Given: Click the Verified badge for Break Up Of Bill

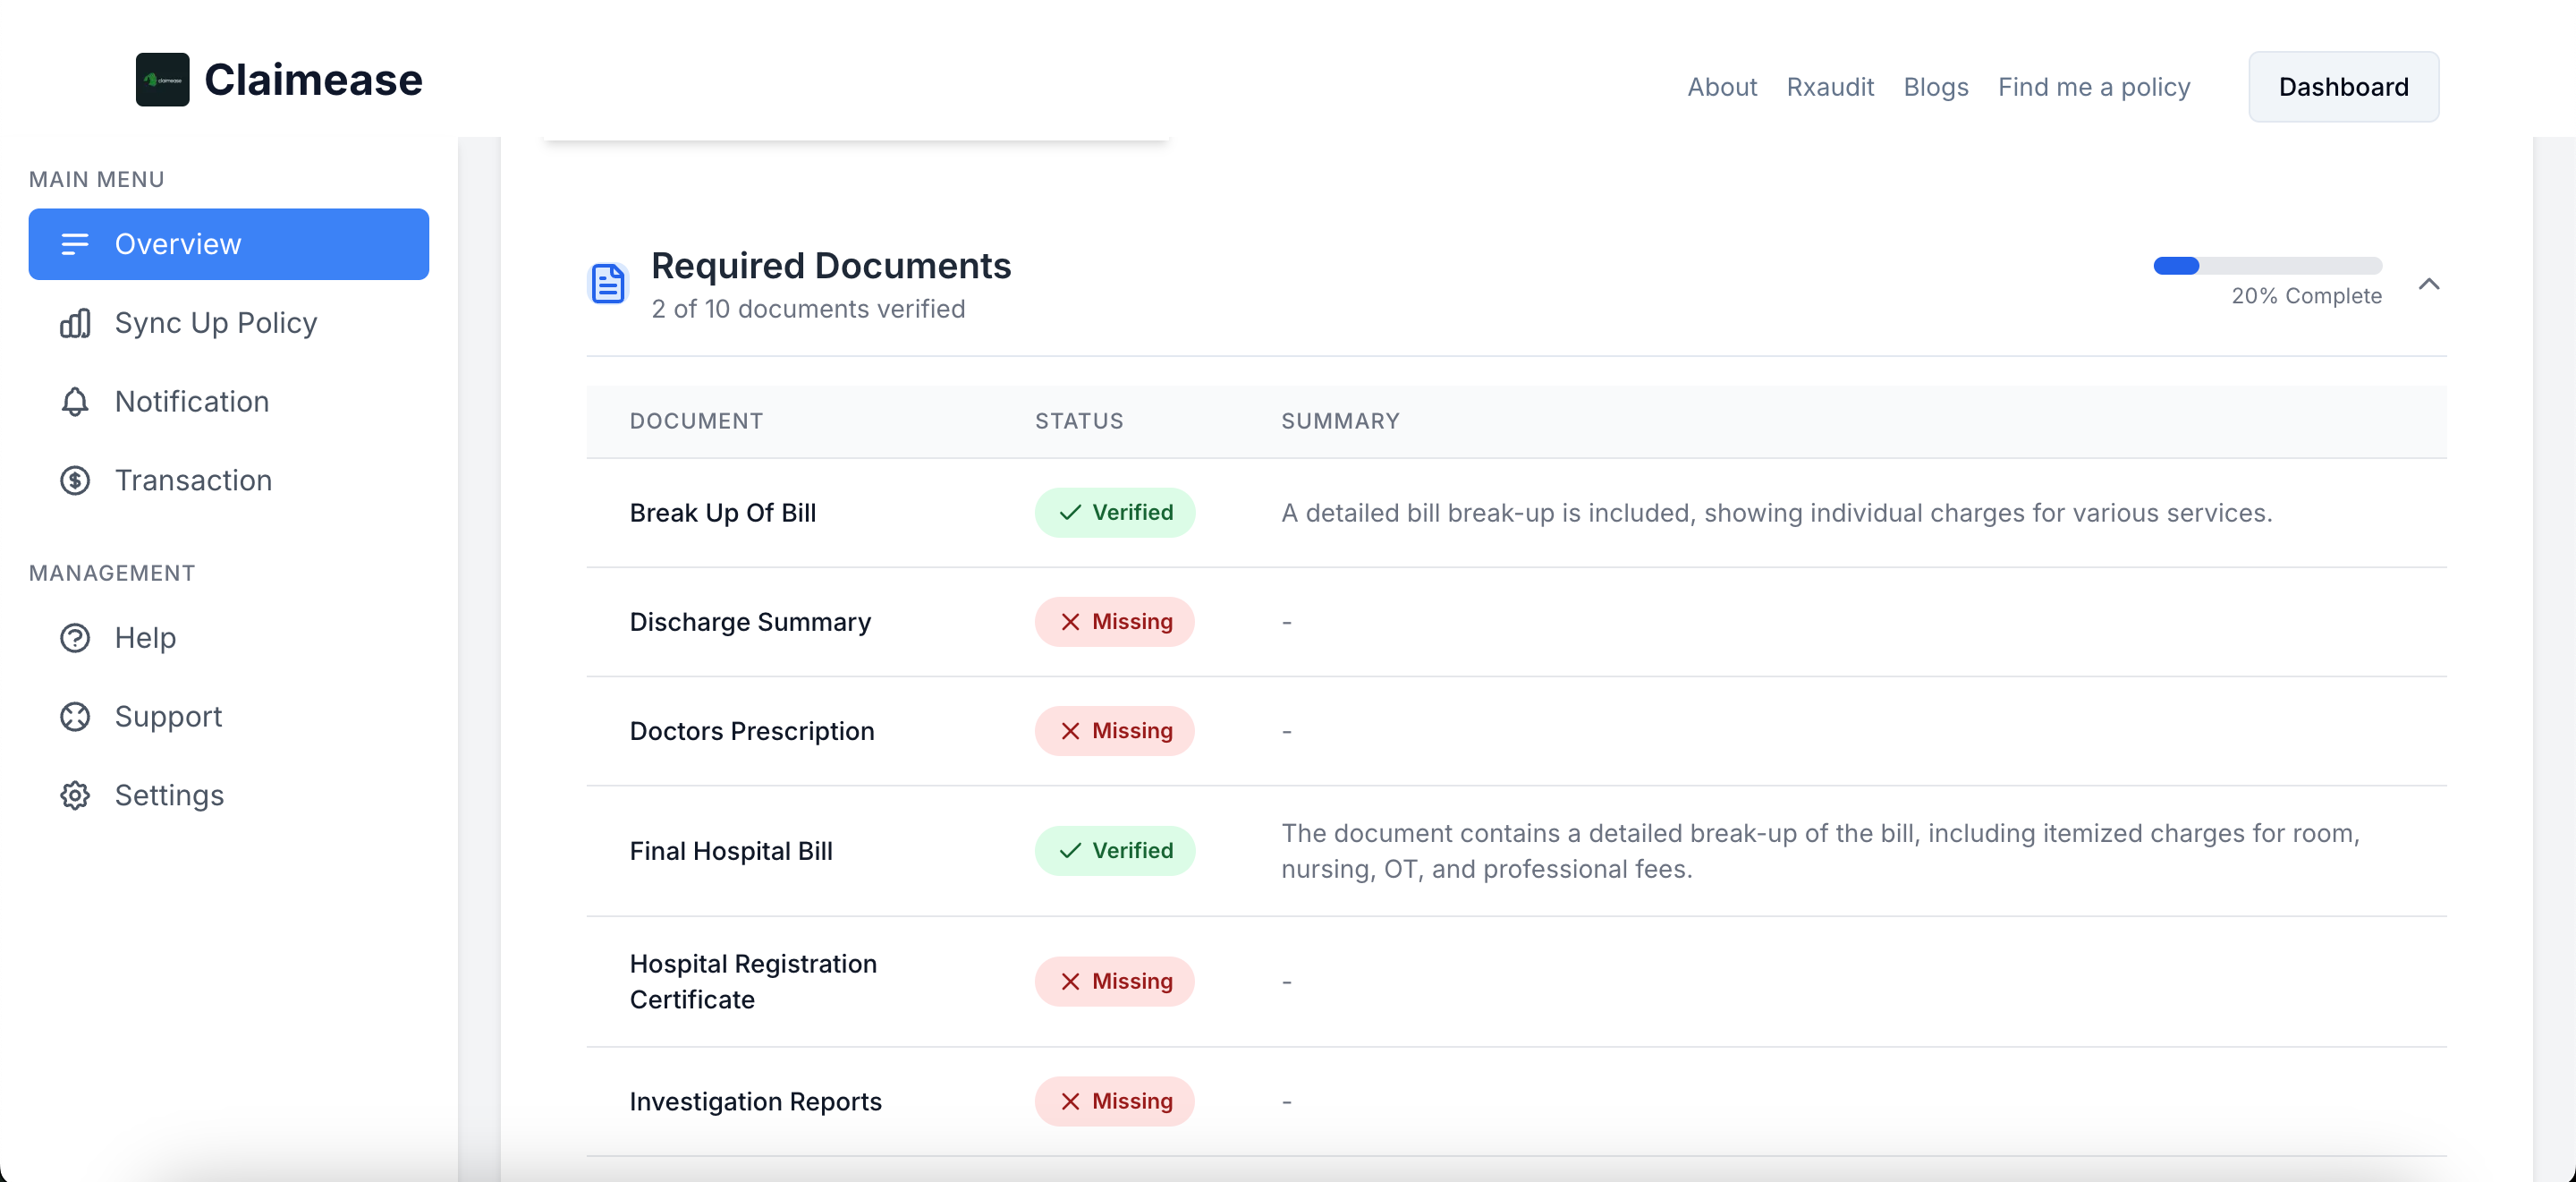Looking at the screenshot, I should tap(1114, 513).
